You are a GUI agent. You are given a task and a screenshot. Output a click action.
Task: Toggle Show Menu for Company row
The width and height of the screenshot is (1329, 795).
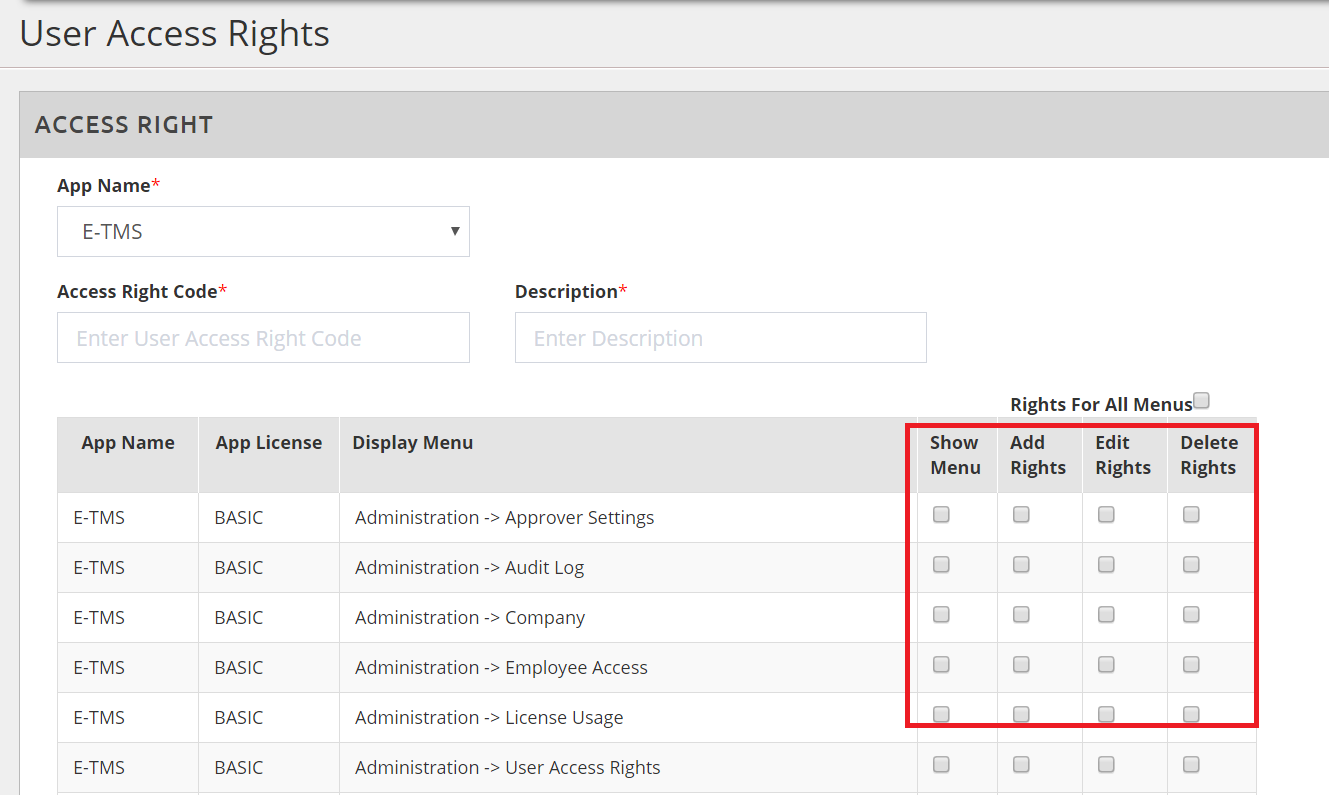coord(941,615)
